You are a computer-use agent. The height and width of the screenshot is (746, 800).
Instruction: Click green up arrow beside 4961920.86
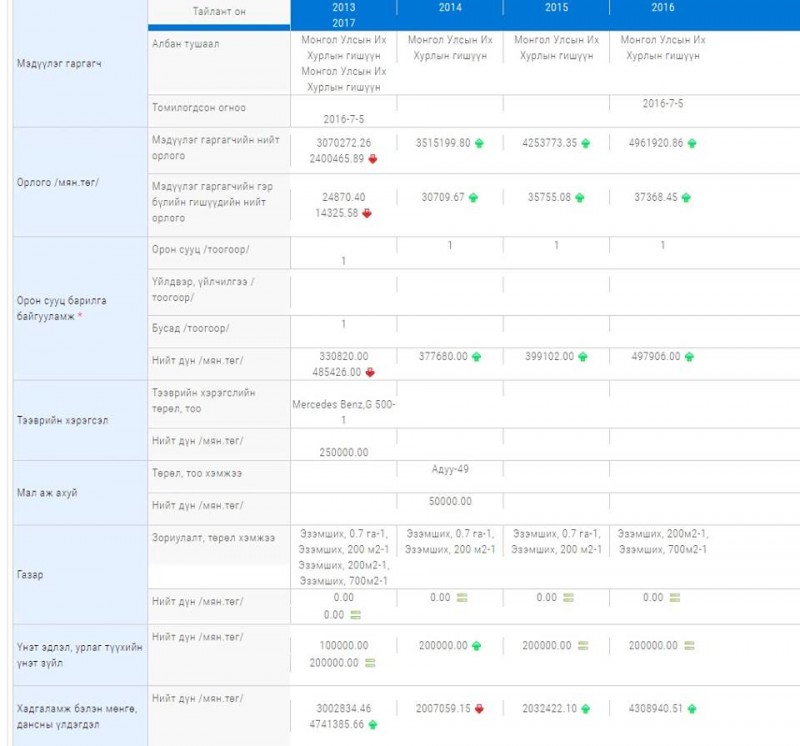pos(692,143)
